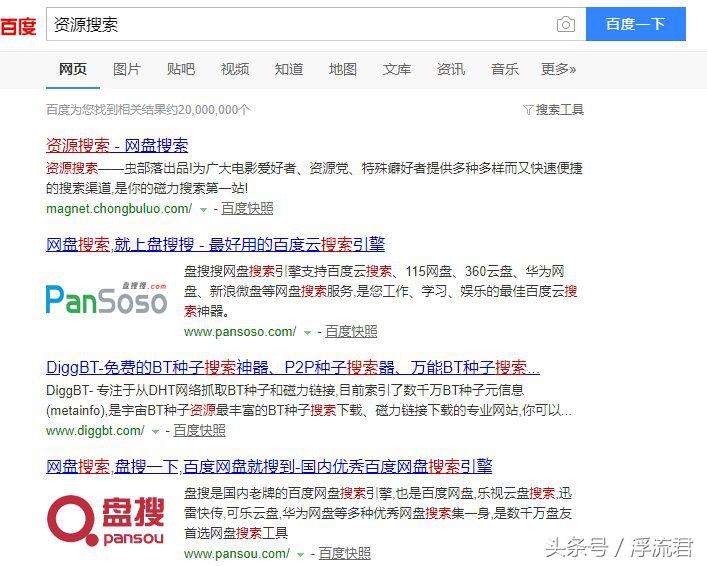Click the www.pansoso.com URL
Image resolution: width=707 pixels, height=566 pixels.
click(240, 332)
